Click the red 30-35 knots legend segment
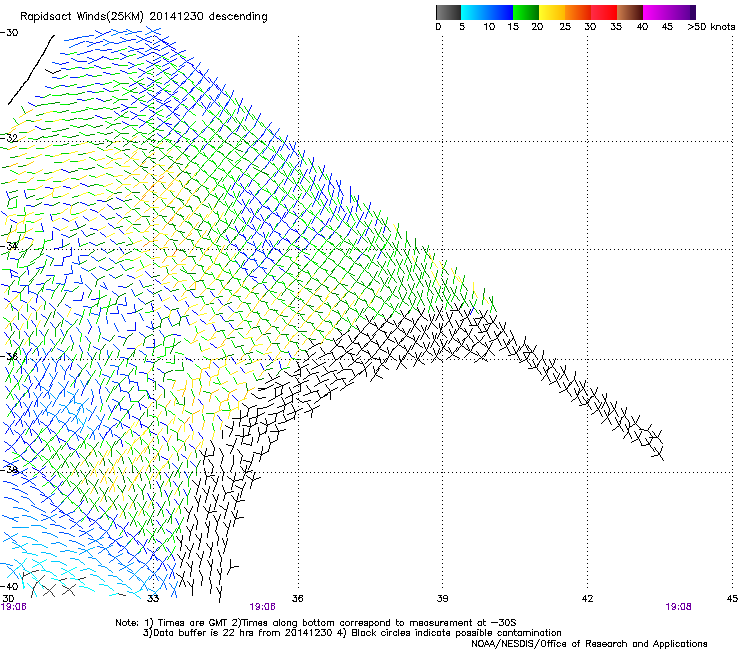Viewport: 740px width, 650px height. pos(604,12)
